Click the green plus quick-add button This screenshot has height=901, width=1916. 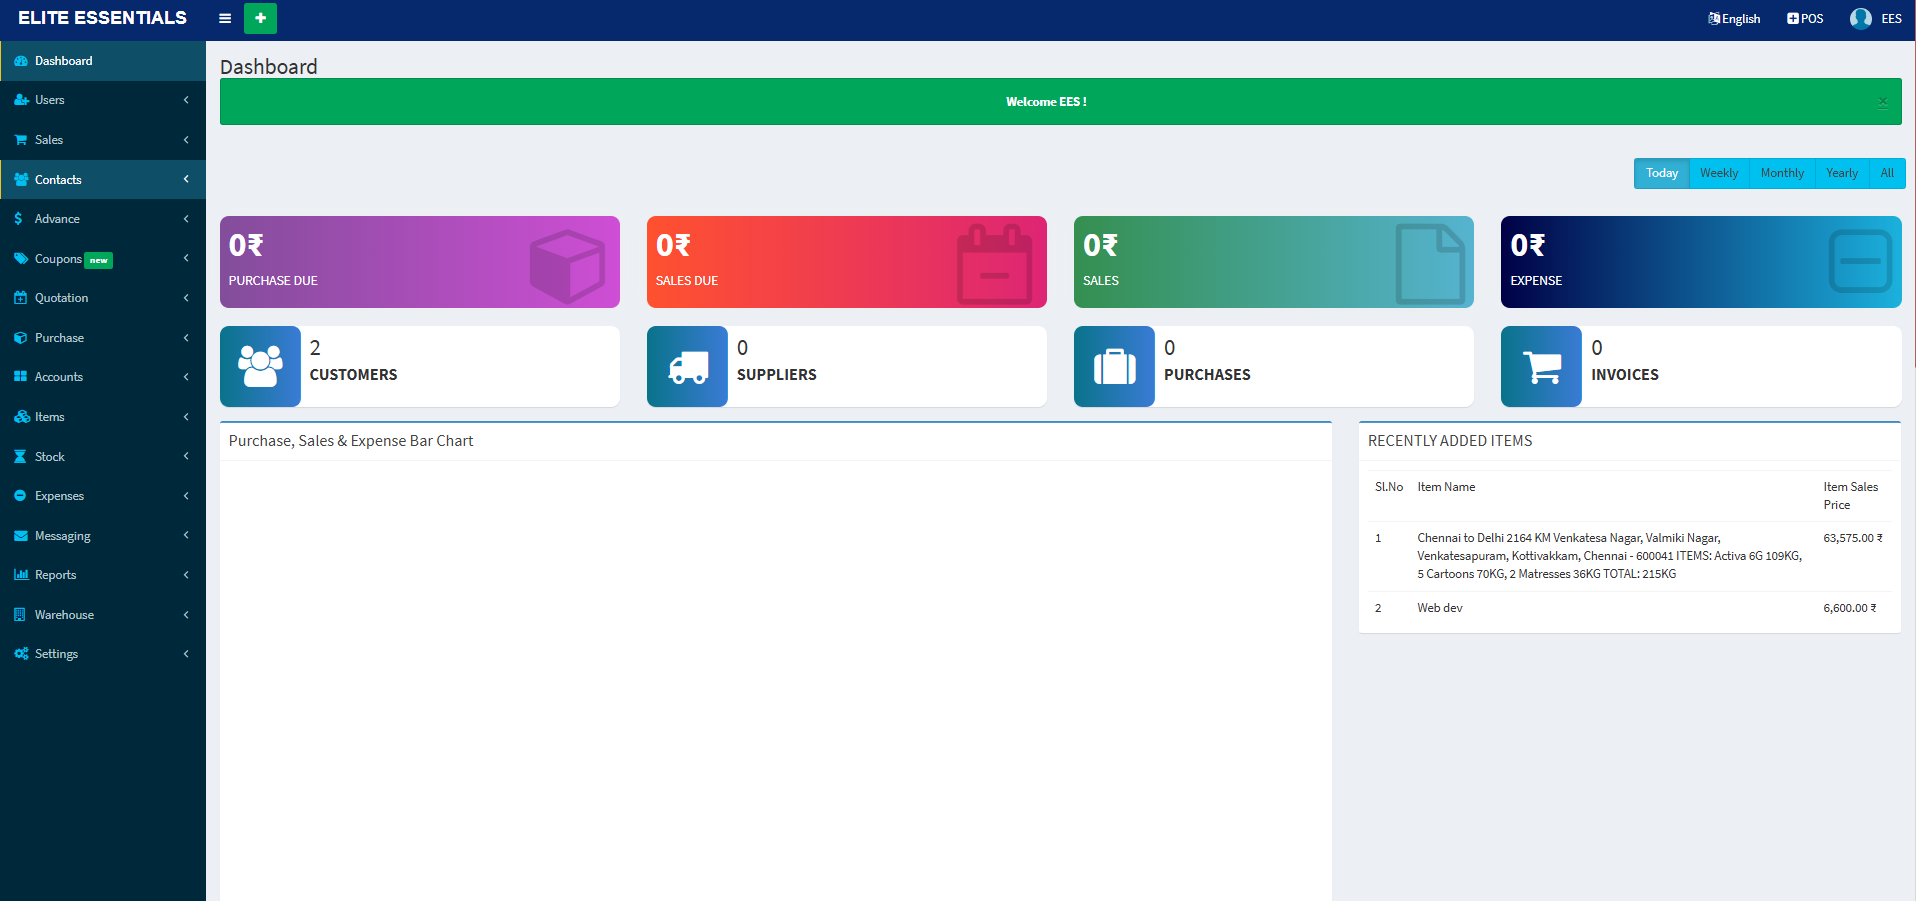point(260,18)
